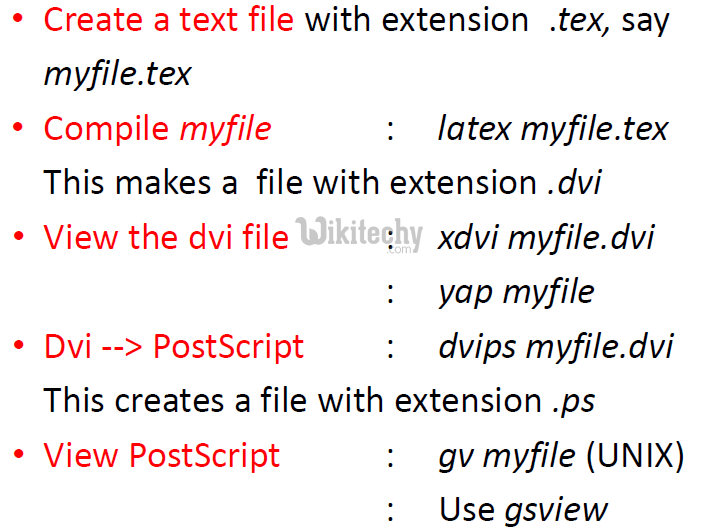The width and height of the screenshot is (717, 531).
Task: Click the ".ps" extension text
Action: pyautogui.click(x=573, y=401)
